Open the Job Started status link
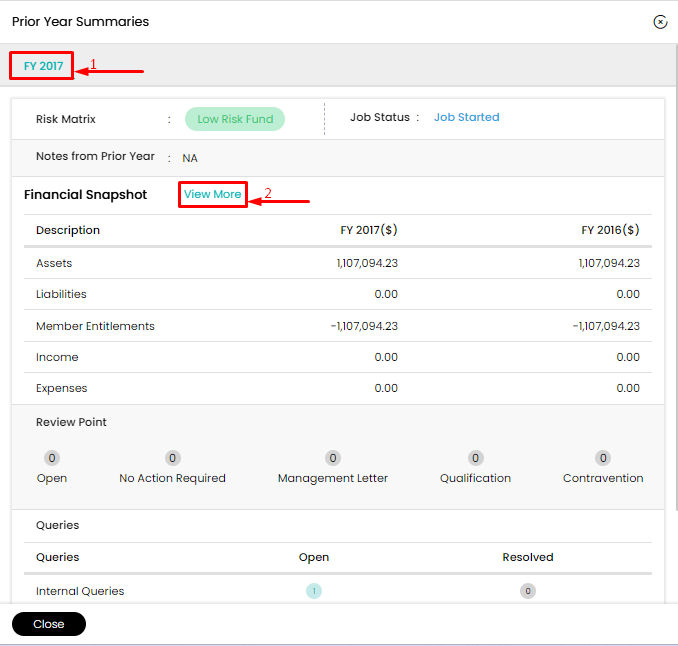678x646 pixels. click(x=467, y=117)
